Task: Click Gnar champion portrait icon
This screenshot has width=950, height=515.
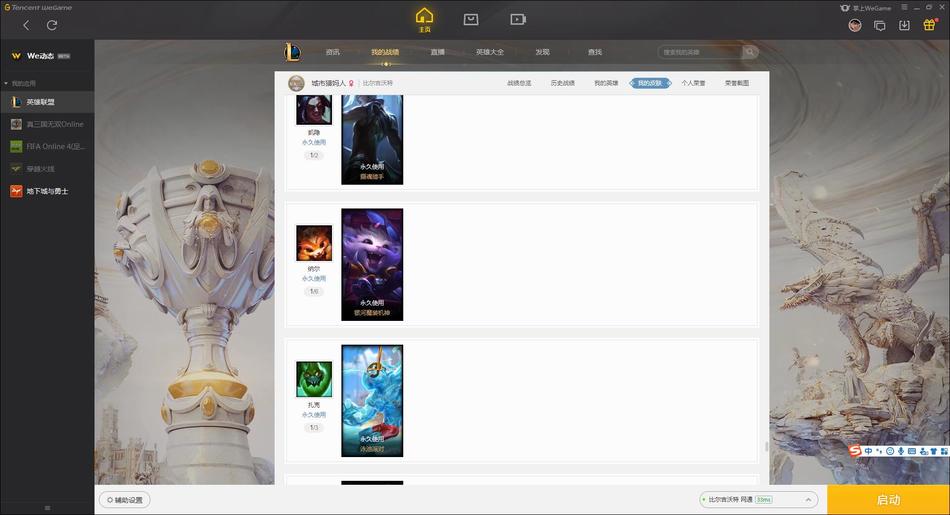Action: [x=314, y=243]
